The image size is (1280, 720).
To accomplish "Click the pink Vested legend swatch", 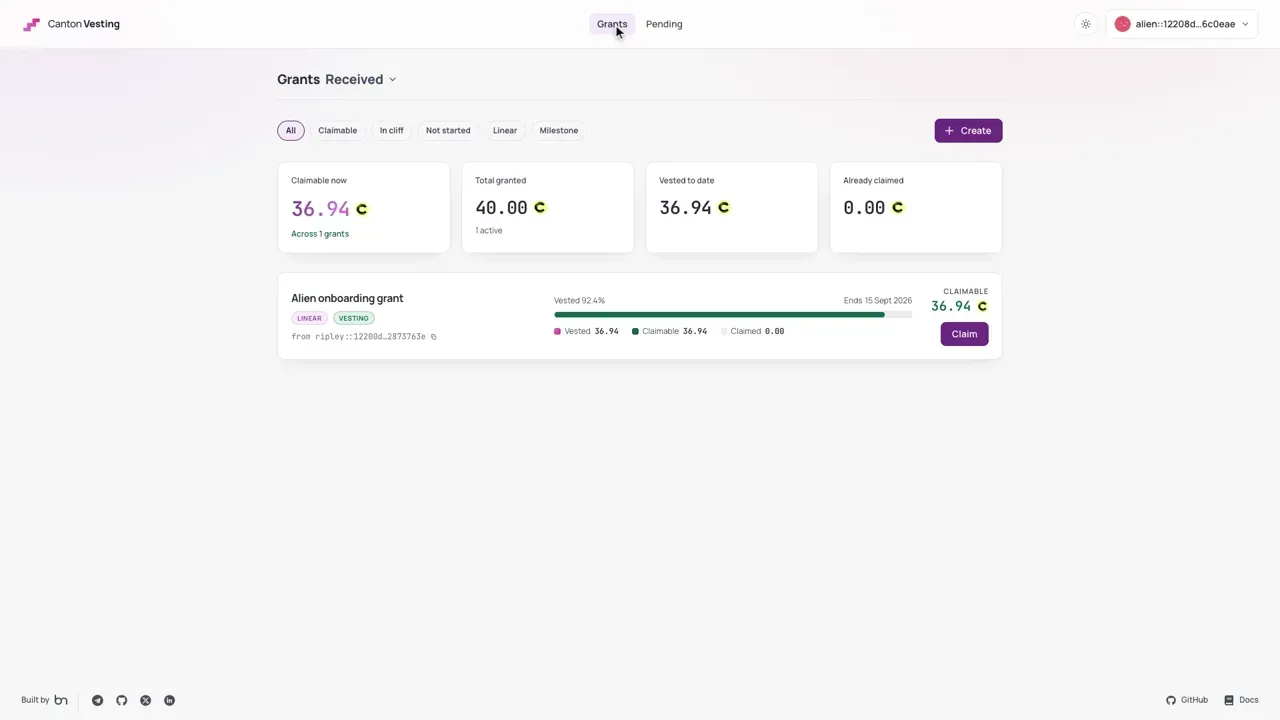I will coord(557,331).
